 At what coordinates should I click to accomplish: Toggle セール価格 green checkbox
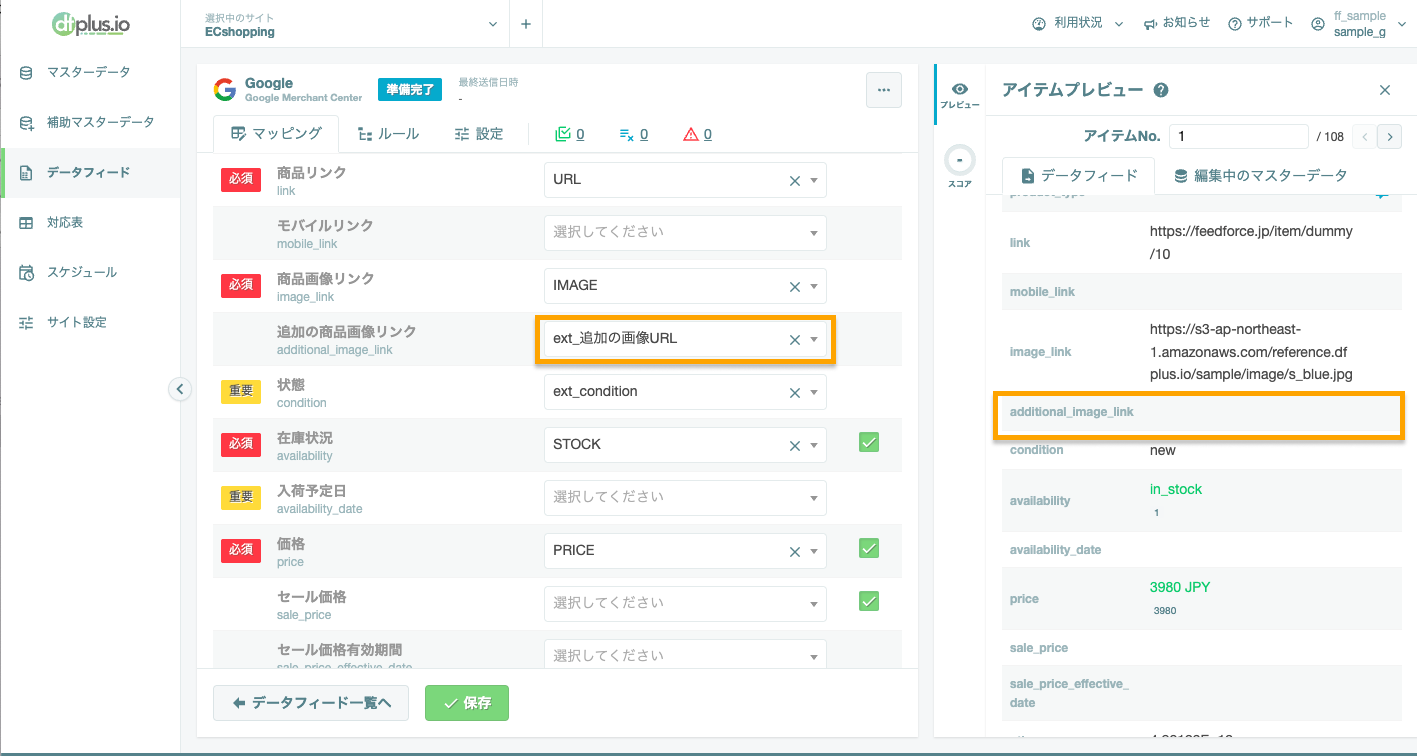pyautogui.click(x=869, y=601)
